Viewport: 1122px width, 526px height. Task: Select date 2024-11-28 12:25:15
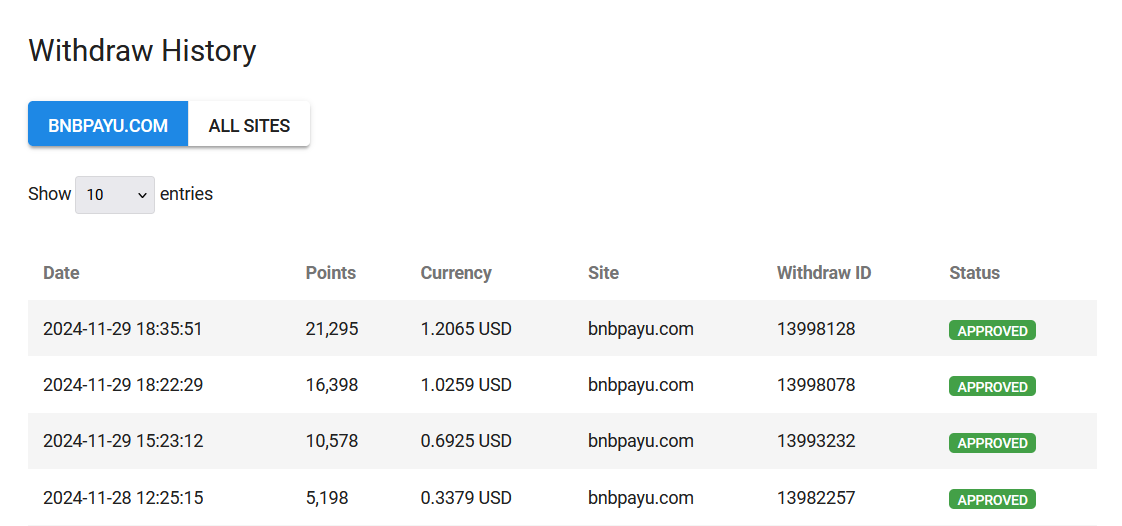pos(123,497)
